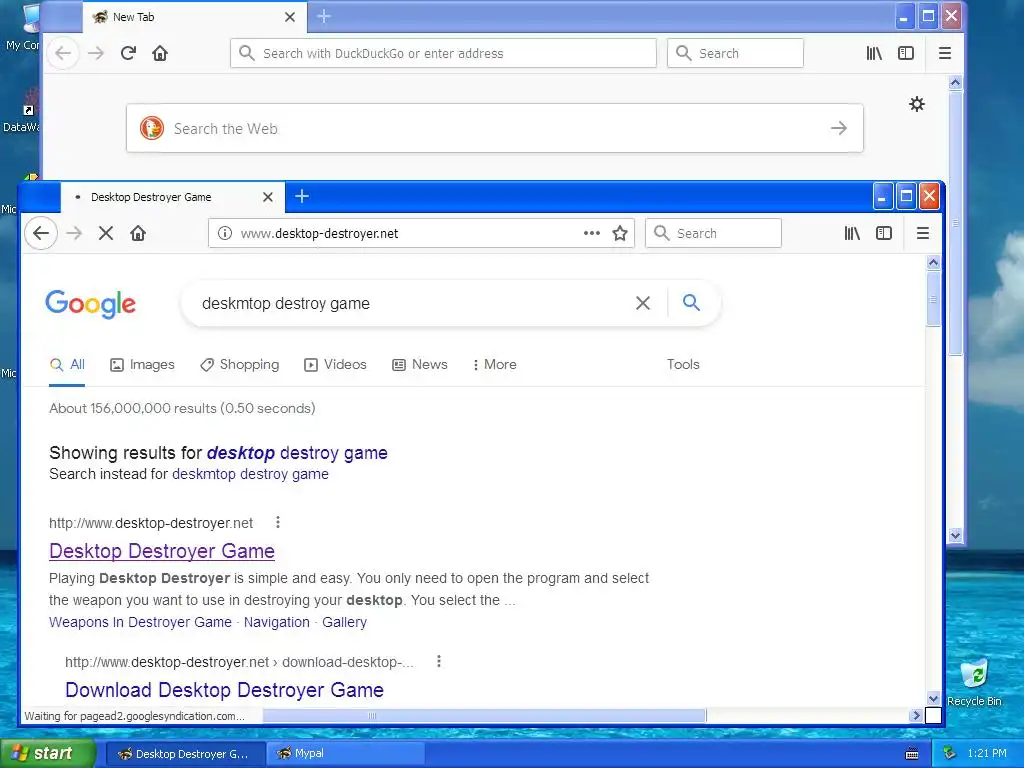The width and height of the screenshot is (1024, 768).
Task: Close the New Tab tab
Action: (290, 17)
